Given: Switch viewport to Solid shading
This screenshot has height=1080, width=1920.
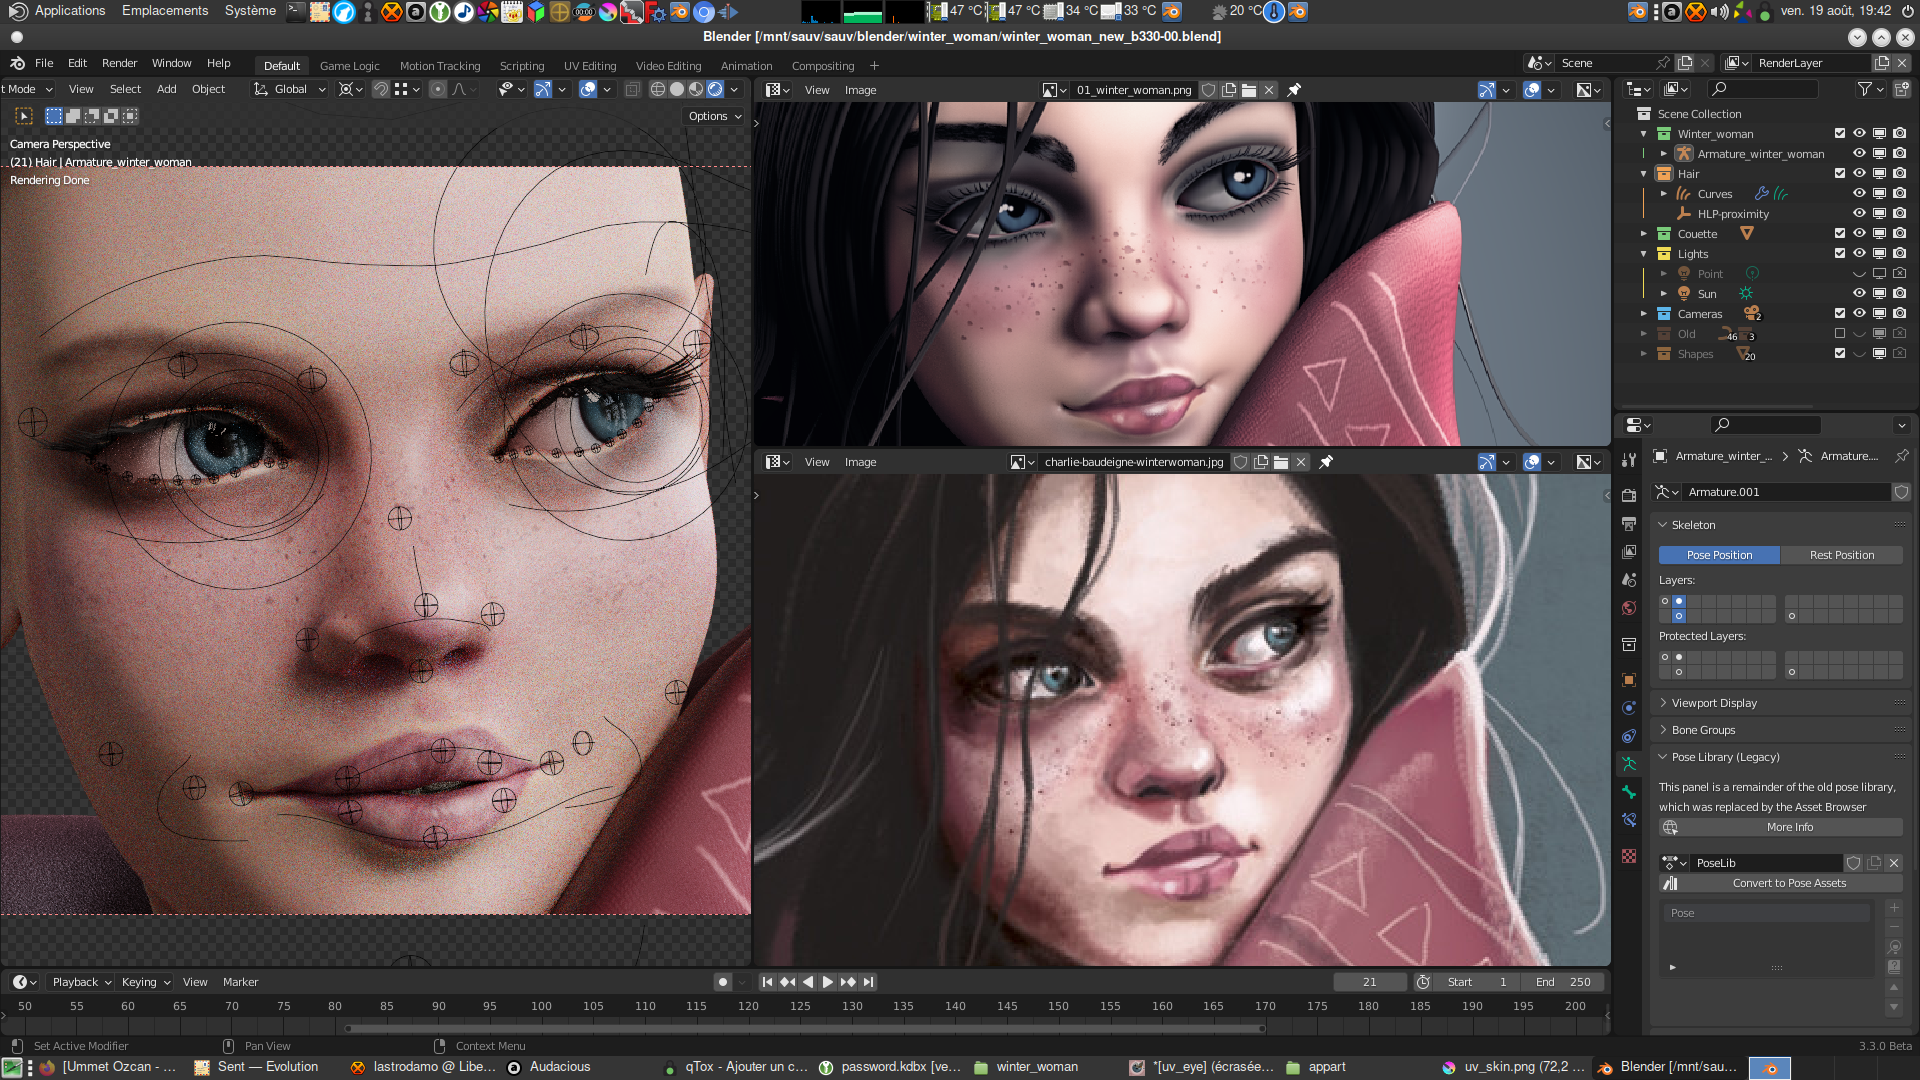Looking at the screenshot, I should pyautogui.click(x=677, y=89).
